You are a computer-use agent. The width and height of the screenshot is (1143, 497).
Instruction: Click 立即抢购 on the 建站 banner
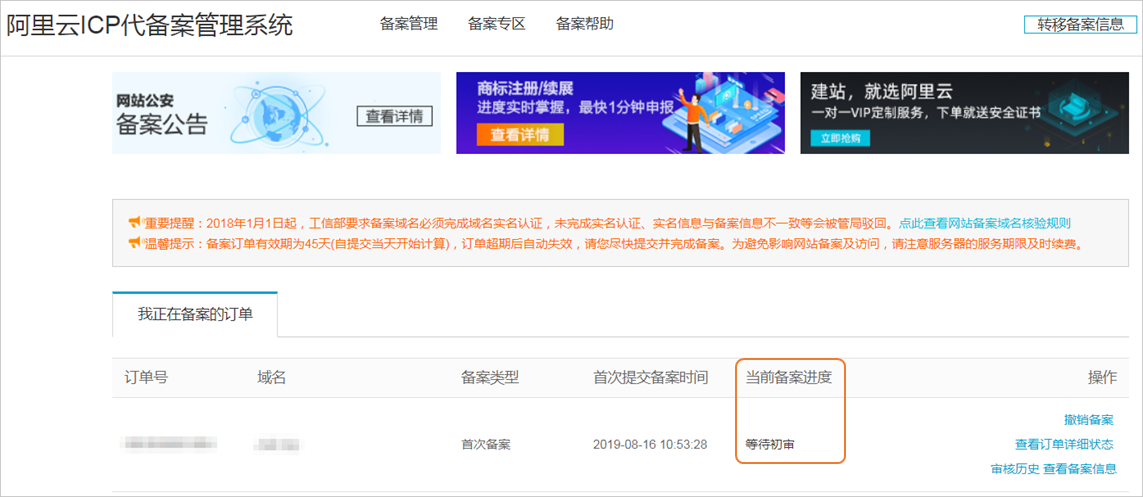(x=840, y=138)
